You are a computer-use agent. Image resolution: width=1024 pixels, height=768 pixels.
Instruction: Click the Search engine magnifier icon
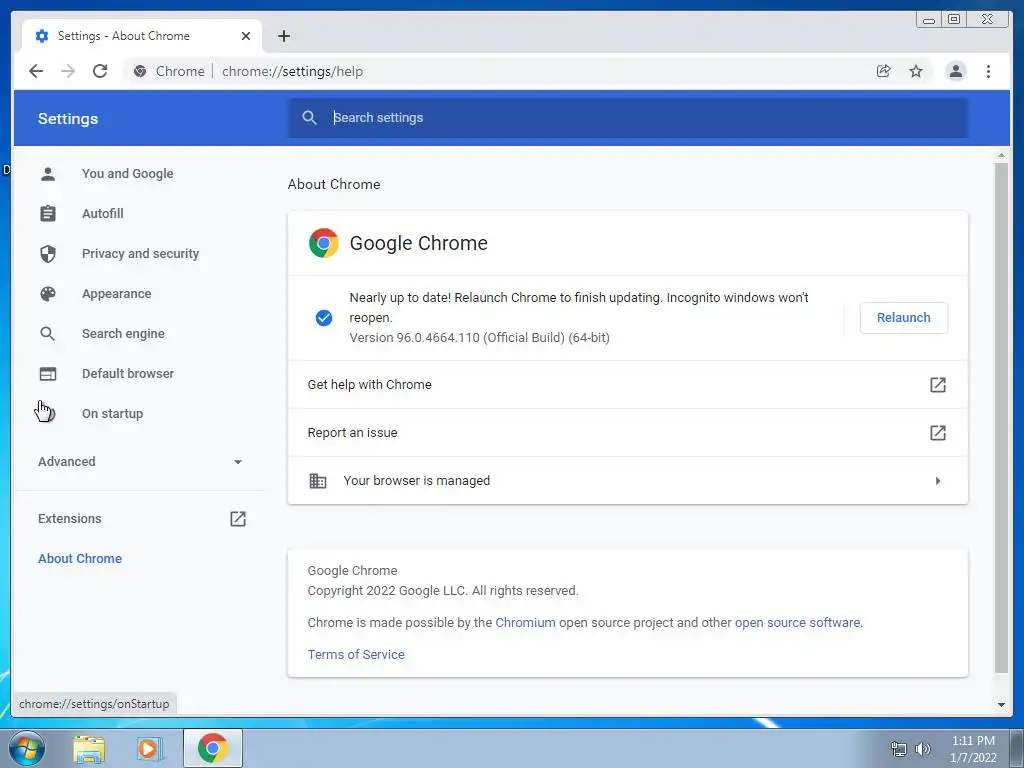point(48,334)
